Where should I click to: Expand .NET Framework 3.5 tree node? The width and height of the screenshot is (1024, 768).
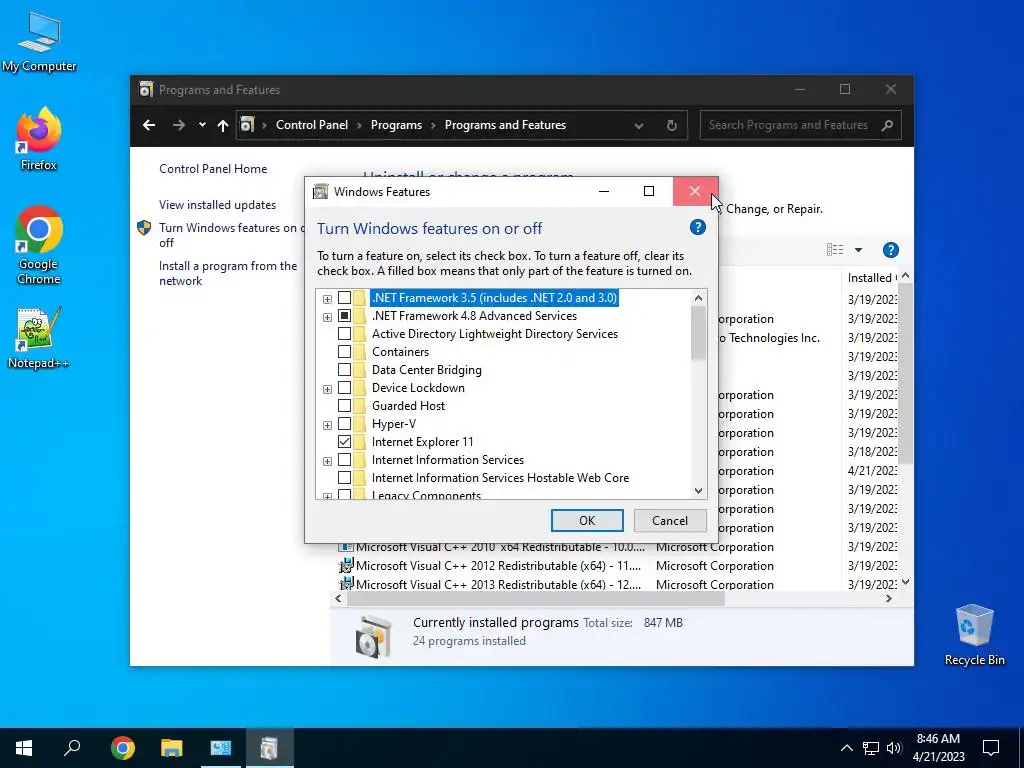coord(327,299)
